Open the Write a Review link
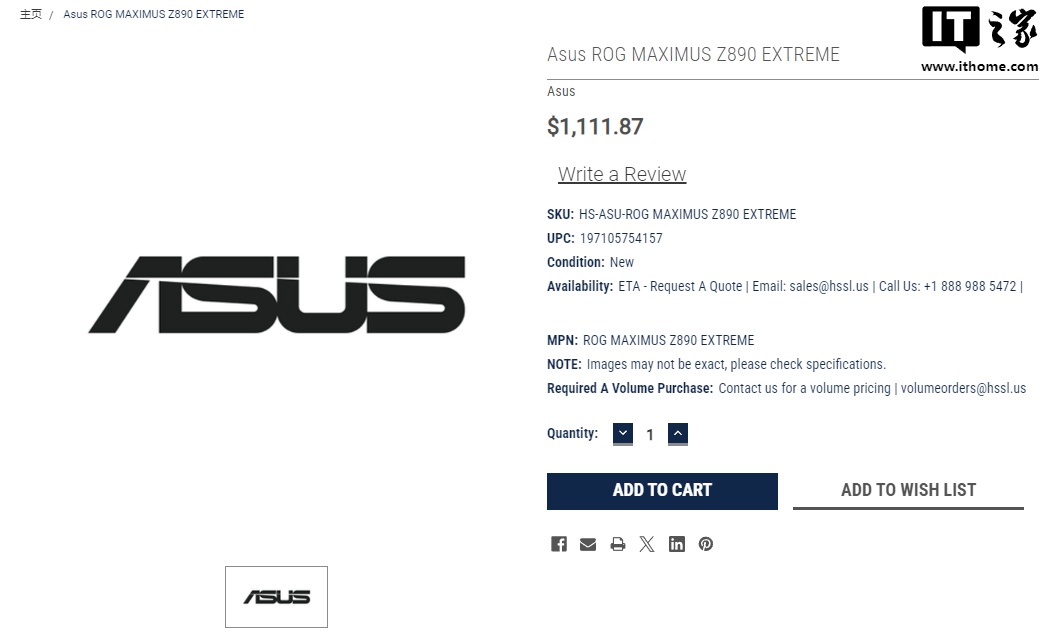This screenshot has height=643, width=1054. pos(622,174)
